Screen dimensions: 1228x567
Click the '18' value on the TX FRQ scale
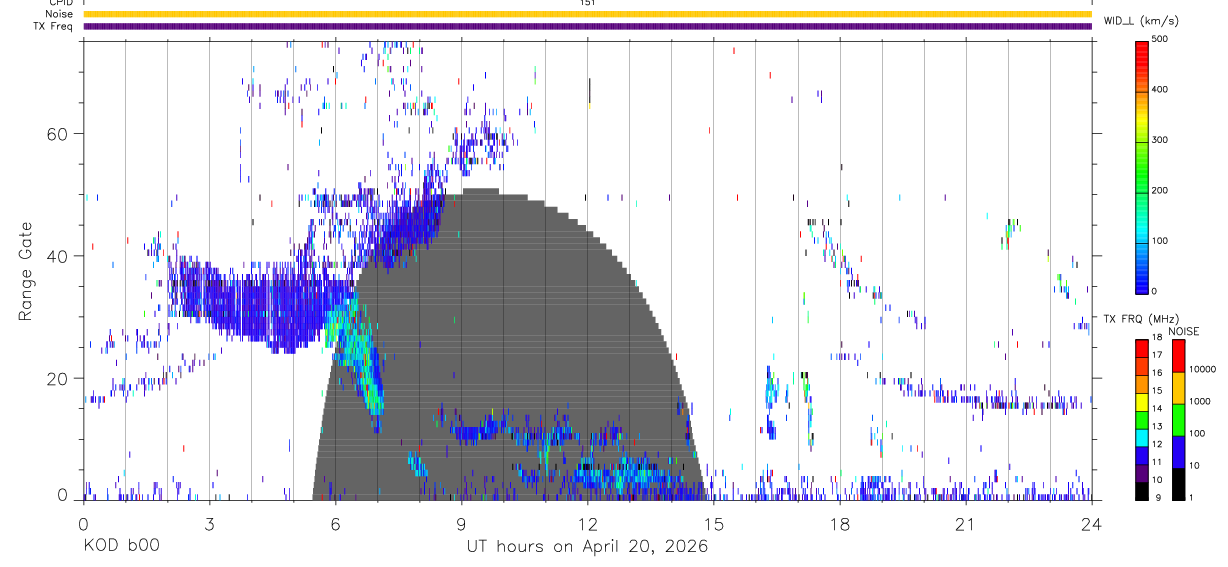coord(1157,337)
